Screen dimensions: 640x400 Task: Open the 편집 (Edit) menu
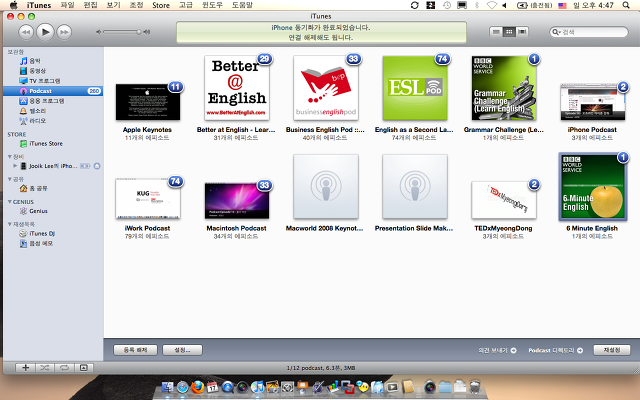[x=90, y=5]
